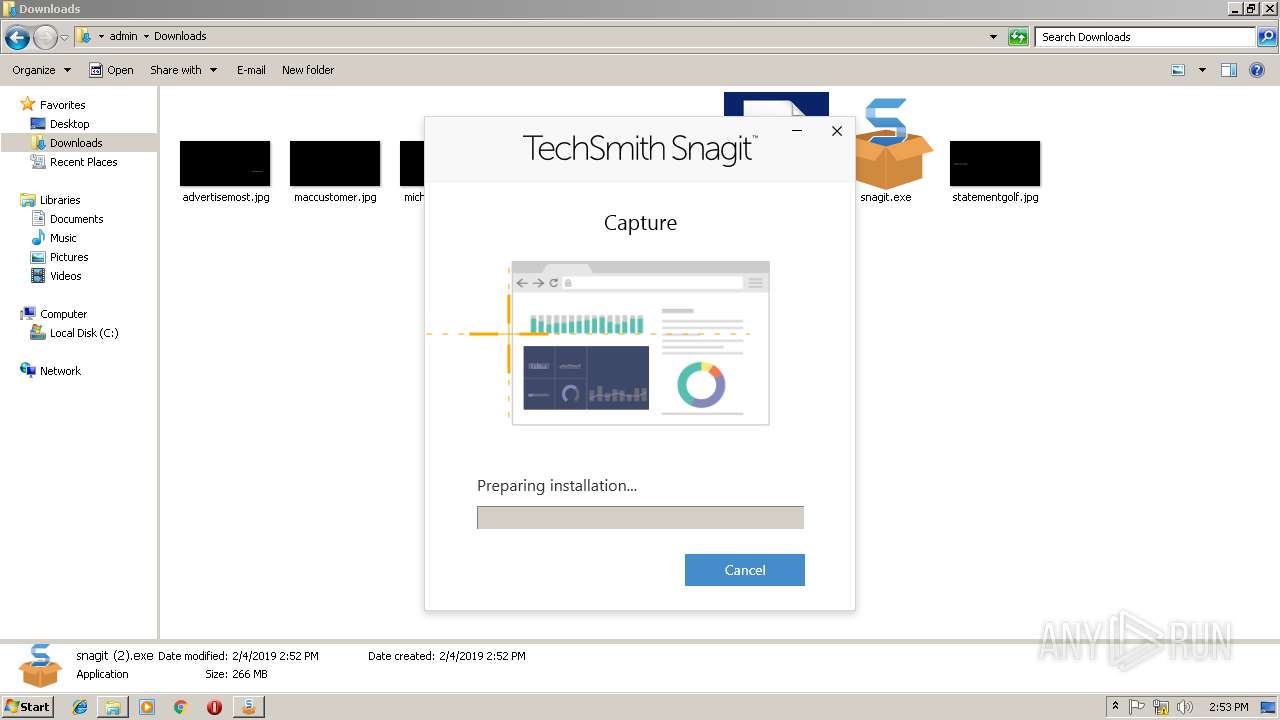Open the Organize menu
The height and width of the screenshot is (720, 1280).
point(42,70)
